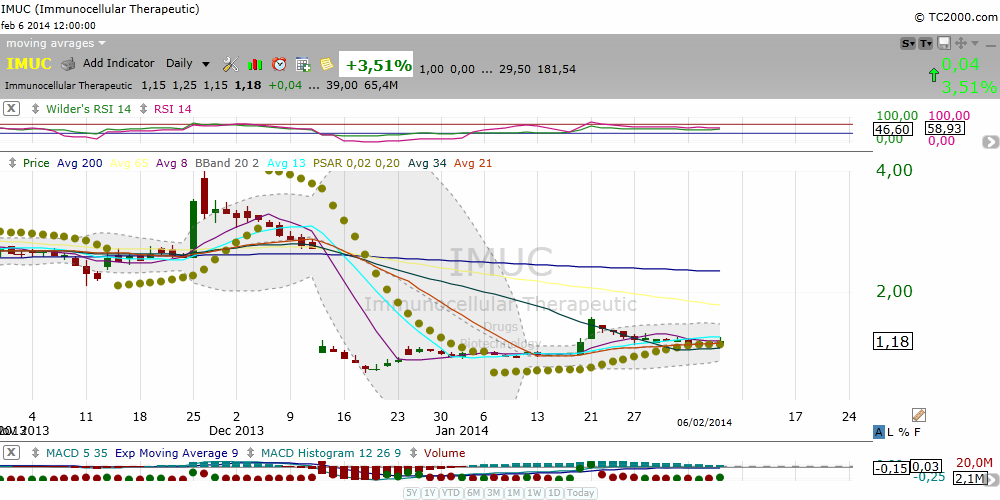Click the Exp Moving Average 9 label
Viewport: 1000px width, 500px height.
tap(176, 453)
